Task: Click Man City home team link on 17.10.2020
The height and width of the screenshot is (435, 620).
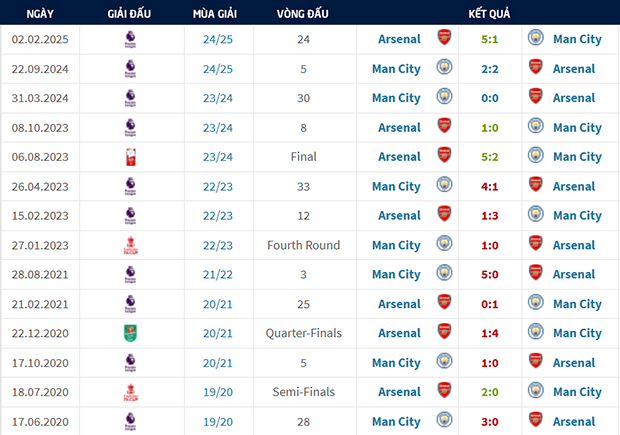Action: point(396,363)
